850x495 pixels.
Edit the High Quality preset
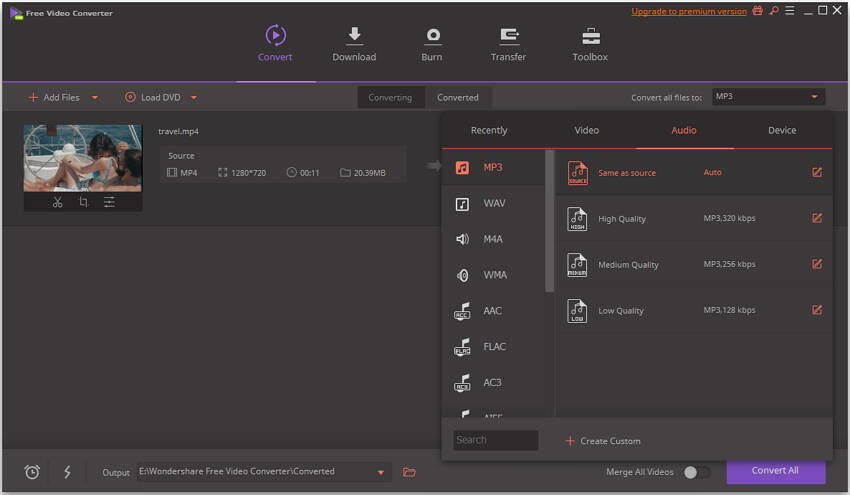817,218
